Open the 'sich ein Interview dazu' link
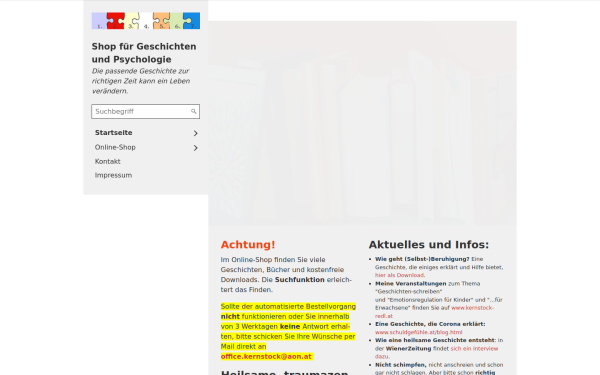600x375 pixels. click(x=437, y=352)
